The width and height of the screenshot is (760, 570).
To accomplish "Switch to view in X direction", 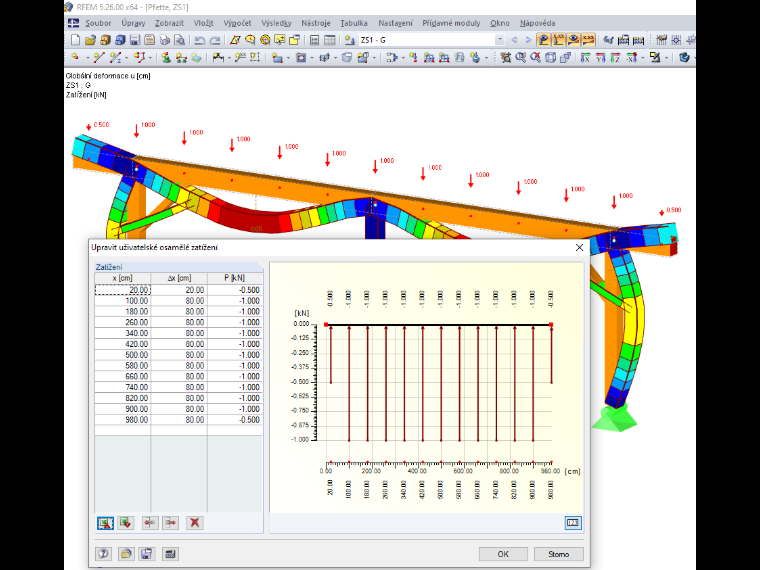I will click(x=586, y=58).
